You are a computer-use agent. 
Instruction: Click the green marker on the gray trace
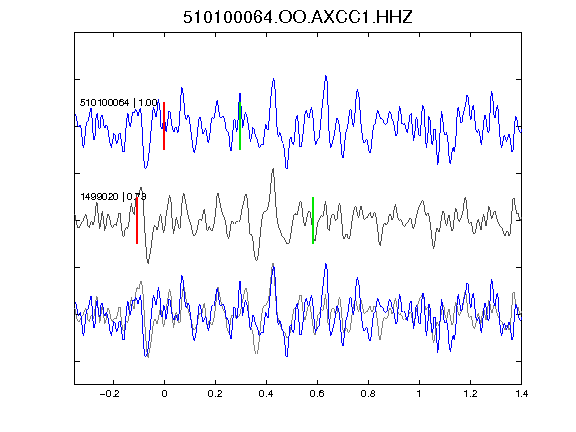(313, 220)
